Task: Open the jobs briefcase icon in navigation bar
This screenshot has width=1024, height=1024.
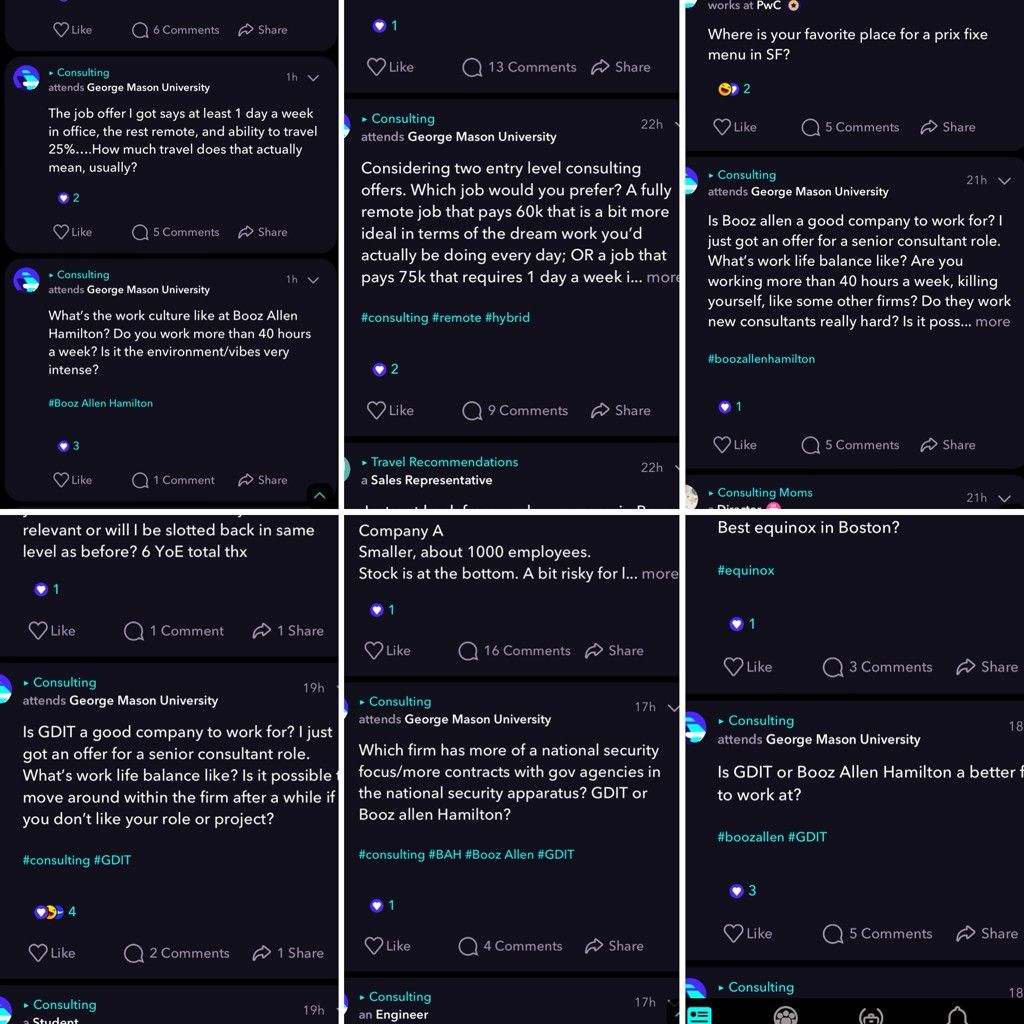Action: point(871,1017)
